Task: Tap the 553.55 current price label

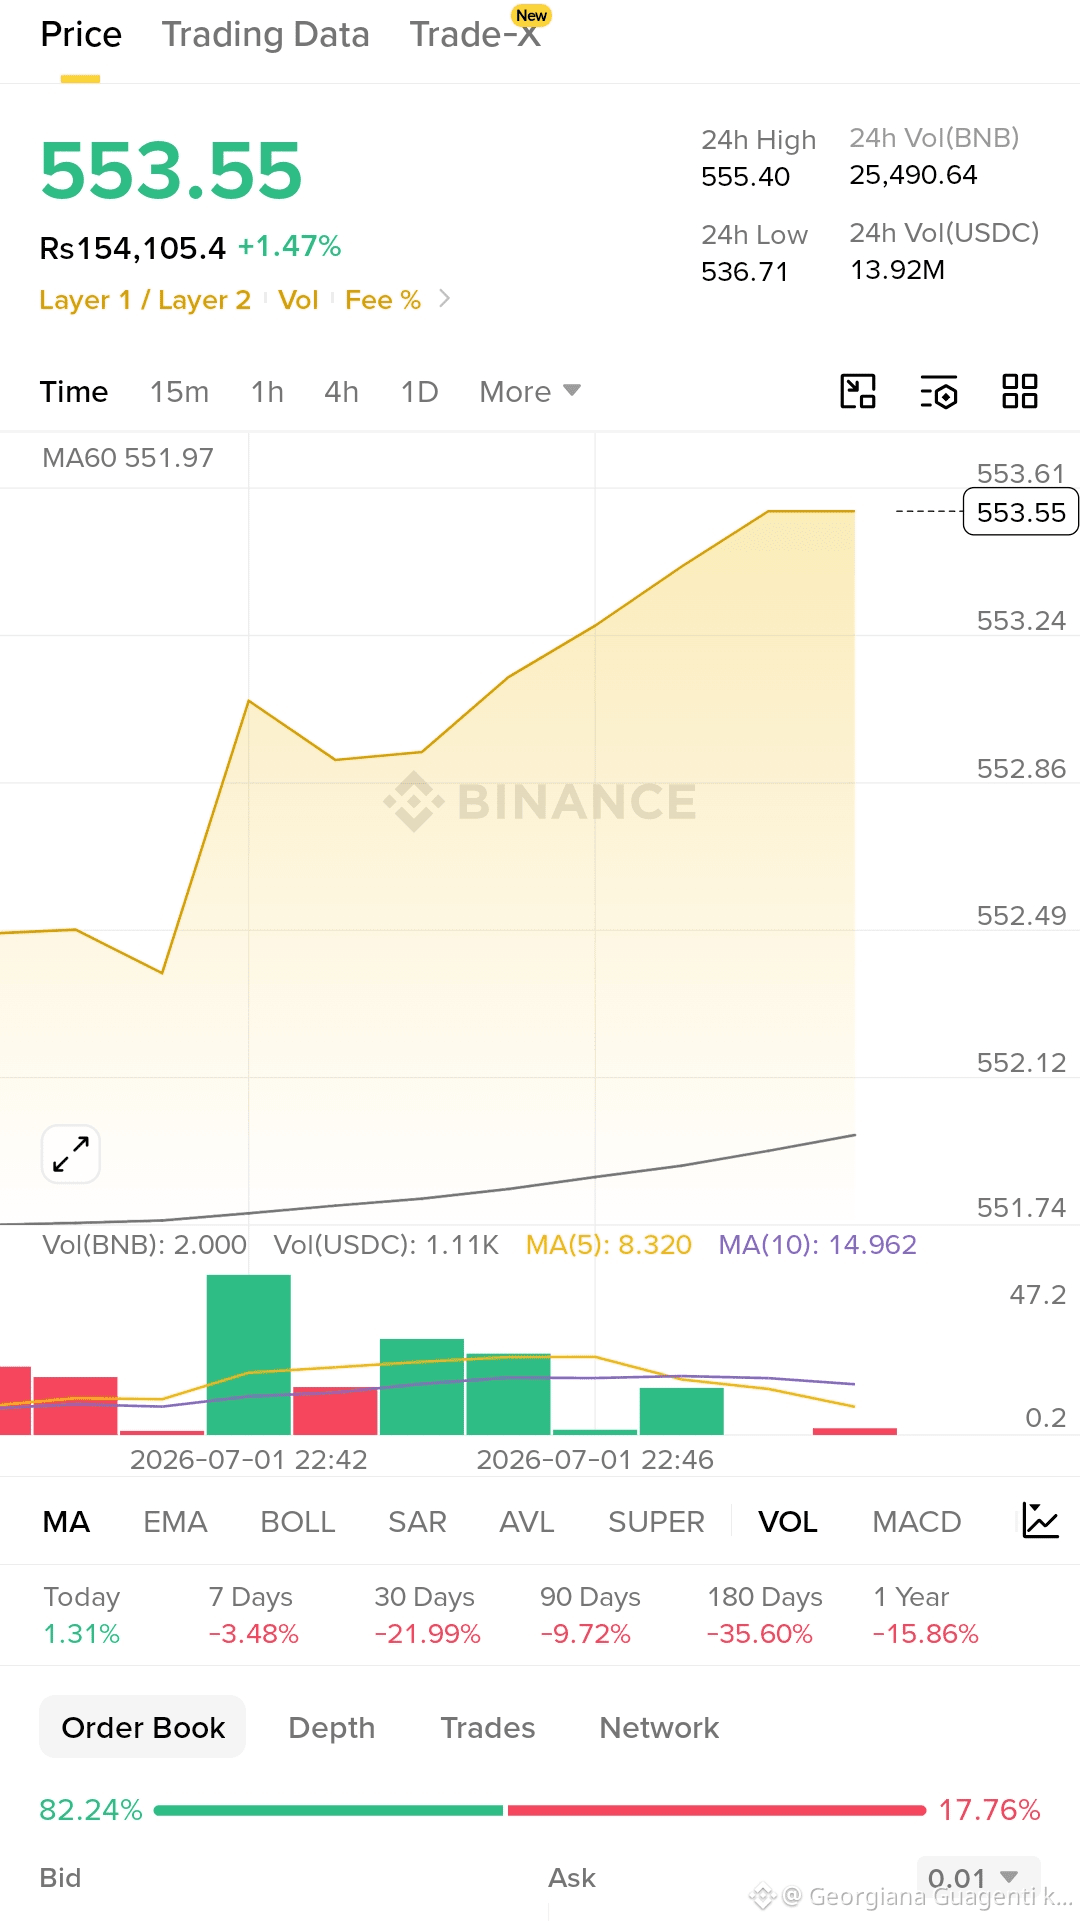Action: (1021, 512)
